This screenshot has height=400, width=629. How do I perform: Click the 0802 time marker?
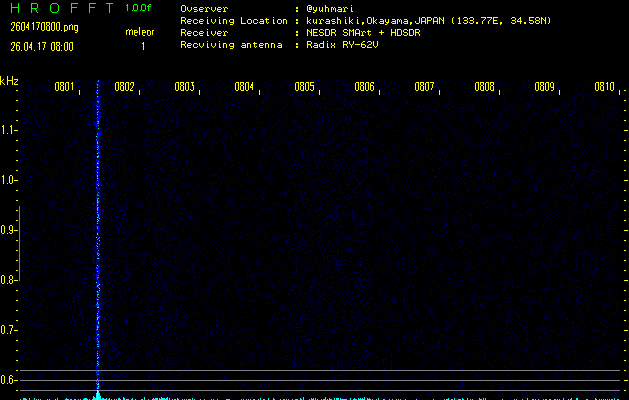coord(124,87)
